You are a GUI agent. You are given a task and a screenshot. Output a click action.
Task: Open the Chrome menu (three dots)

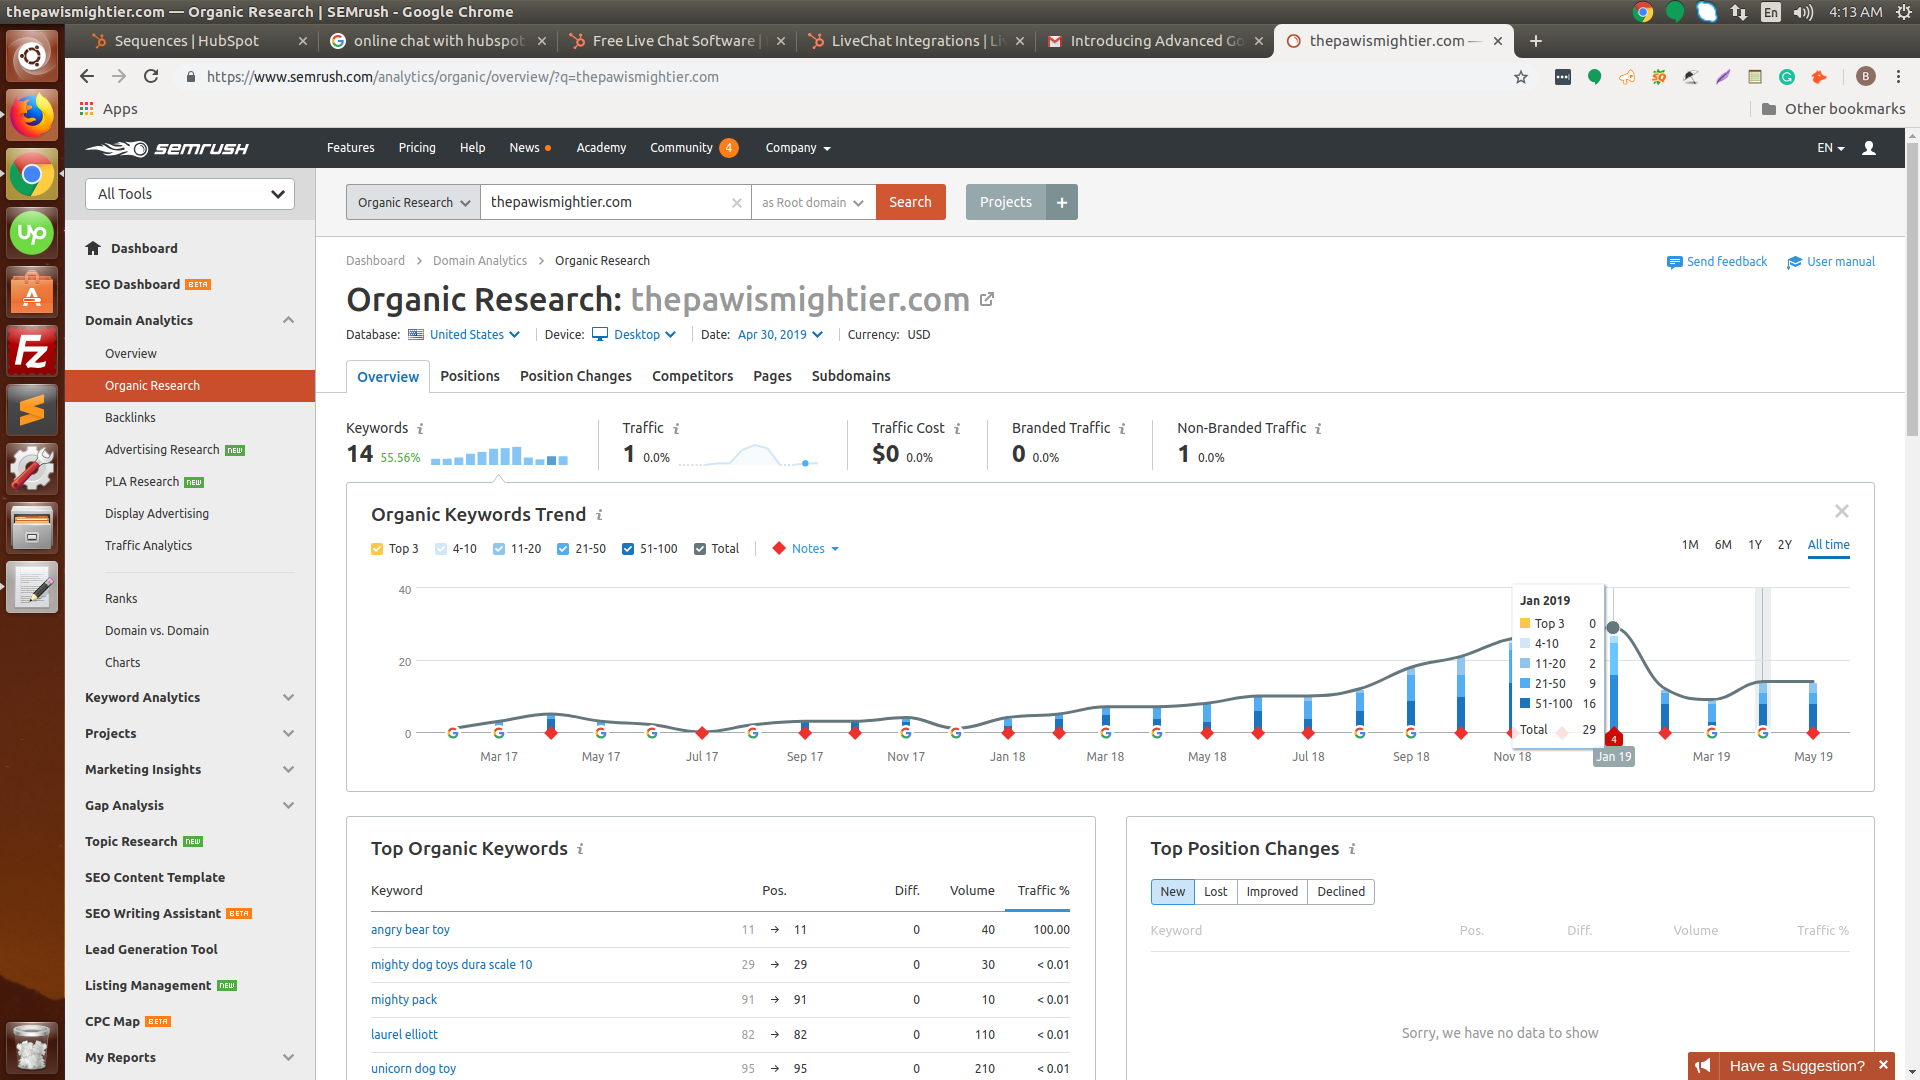tap(1898, 77)
